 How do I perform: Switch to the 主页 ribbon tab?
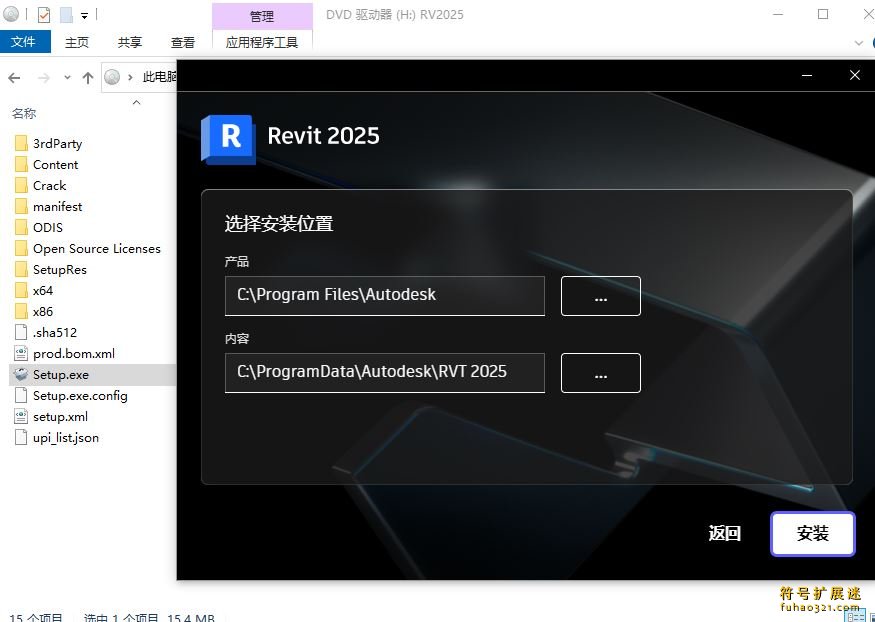76,42
